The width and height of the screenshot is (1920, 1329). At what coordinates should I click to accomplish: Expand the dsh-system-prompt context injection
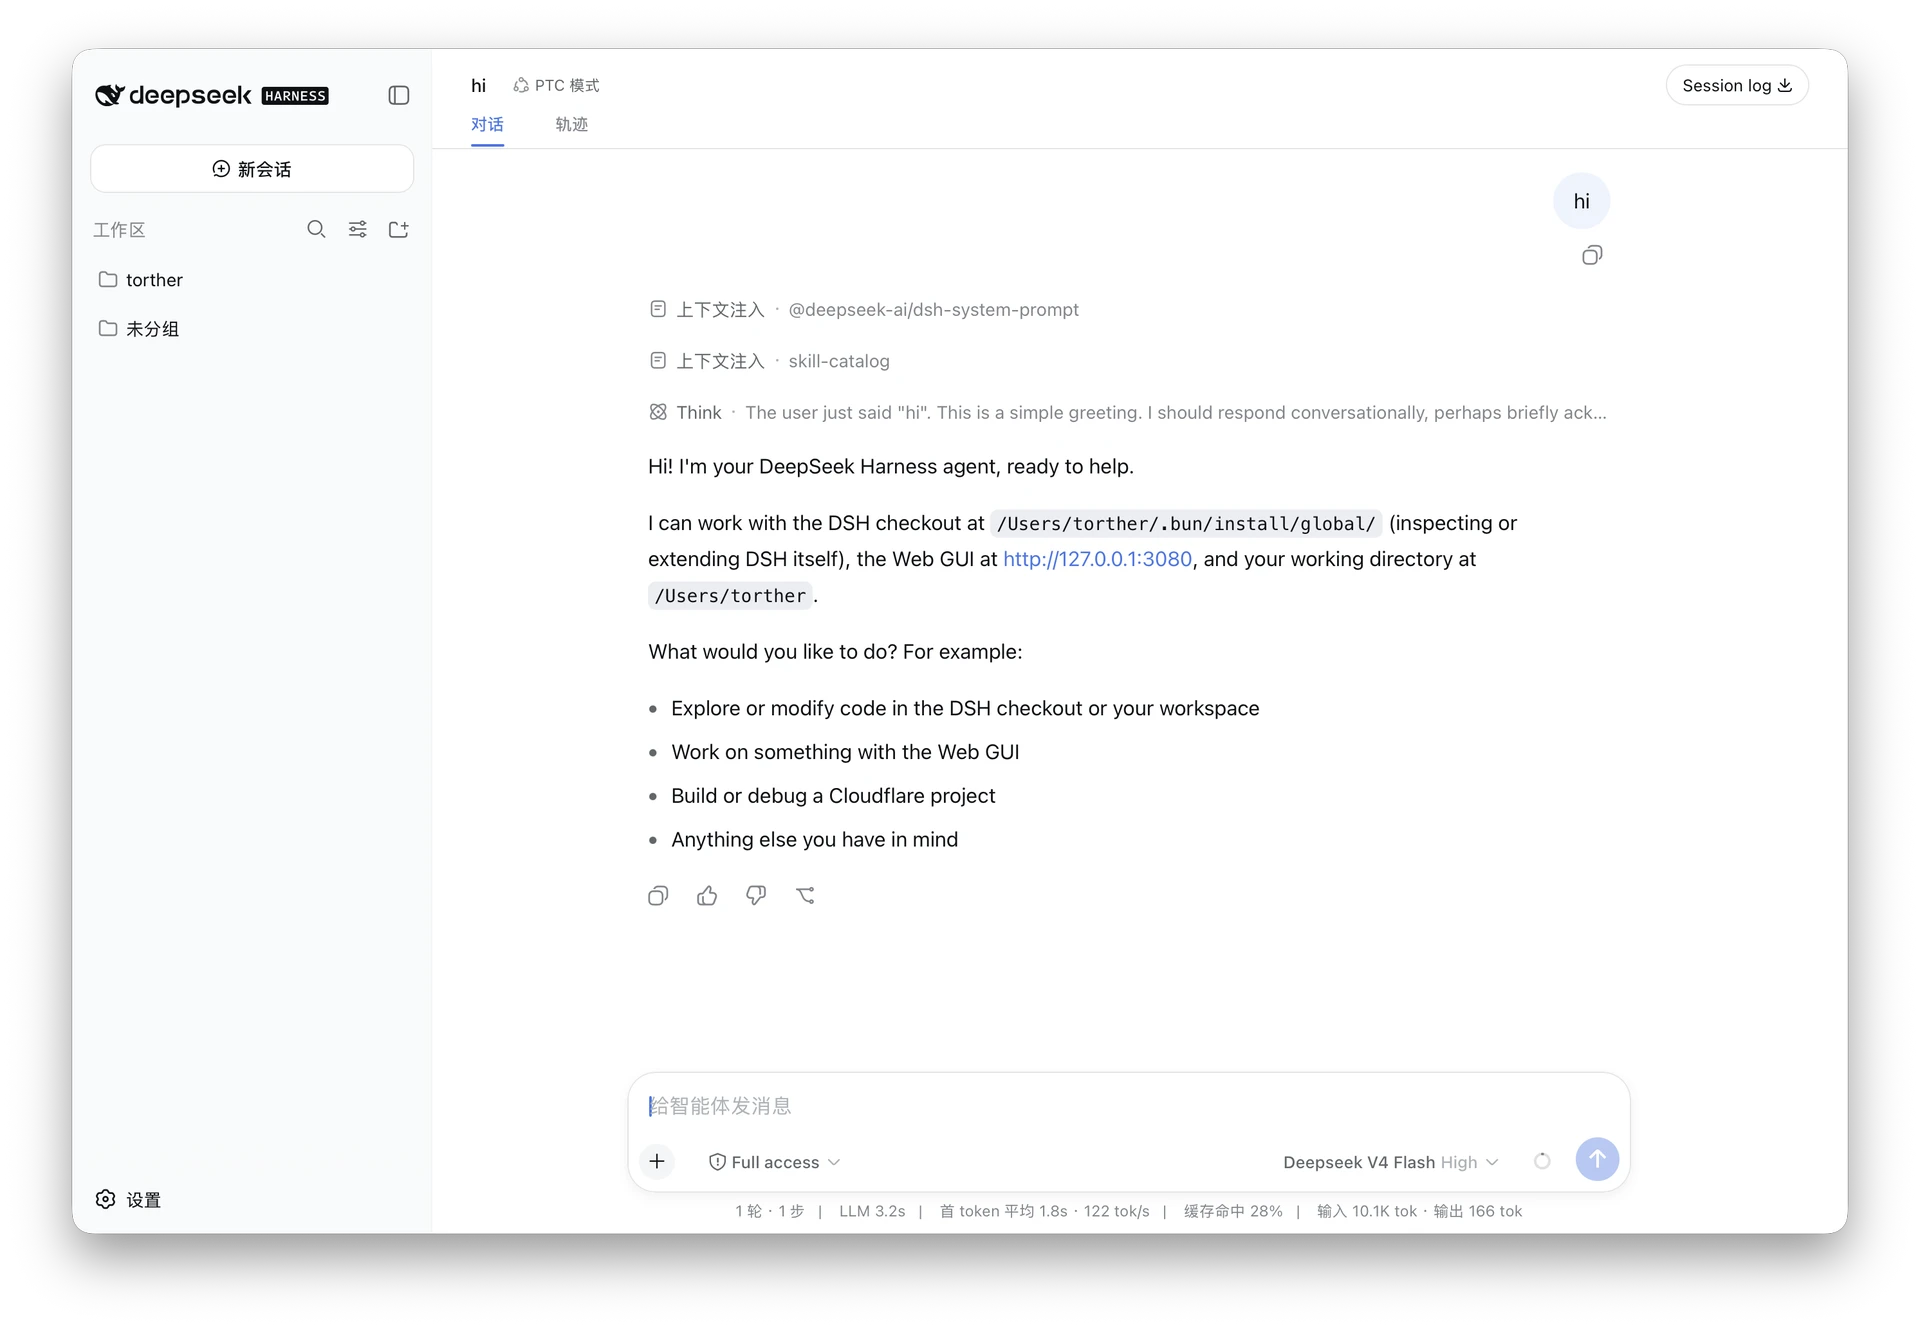pos(864,309)
